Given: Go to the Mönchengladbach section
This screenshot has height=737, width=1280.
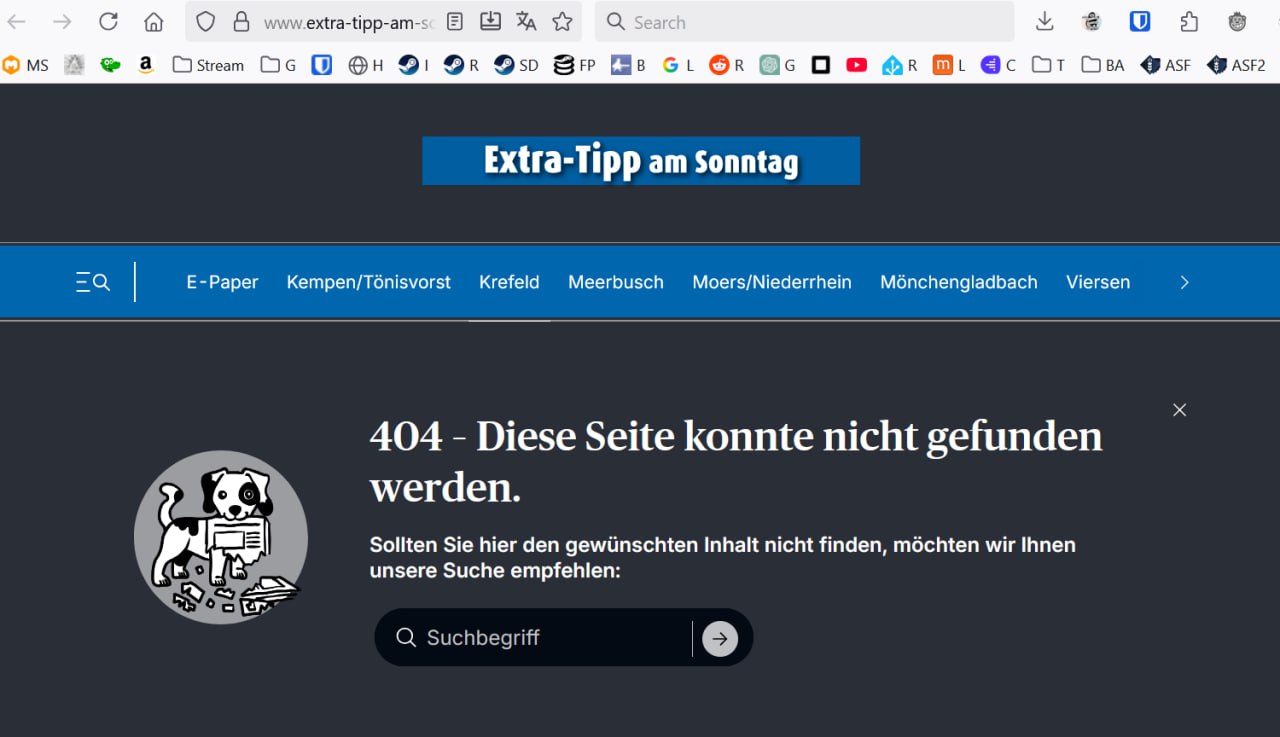Looking at the screenshot, I should (x=958, y=282).
